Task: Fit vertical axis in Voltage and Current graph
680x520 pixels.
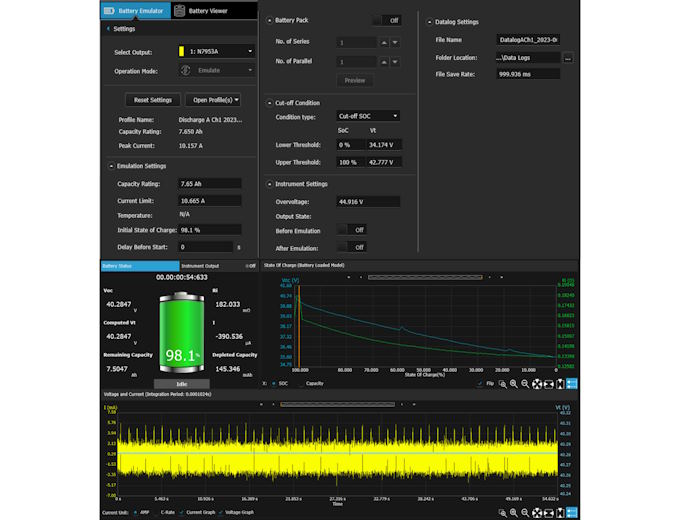Action: pos(560,513)
